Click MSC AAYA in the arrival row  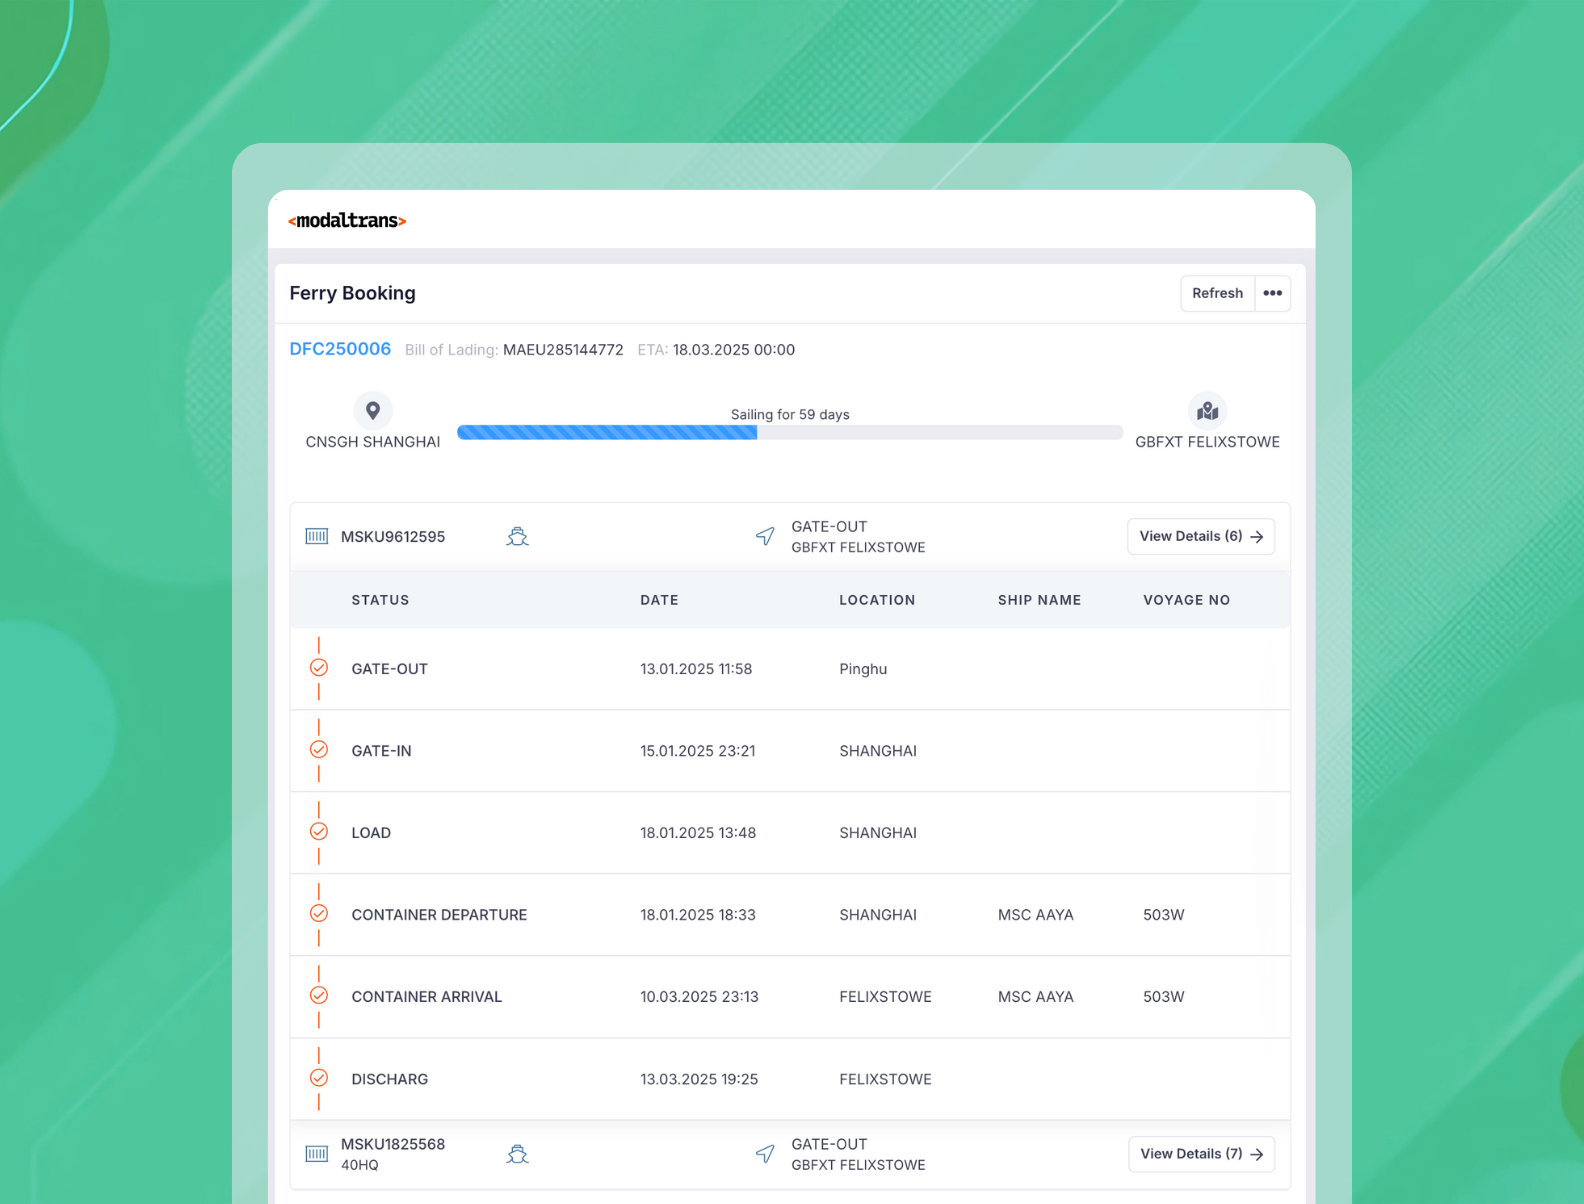click(1036, 997)
